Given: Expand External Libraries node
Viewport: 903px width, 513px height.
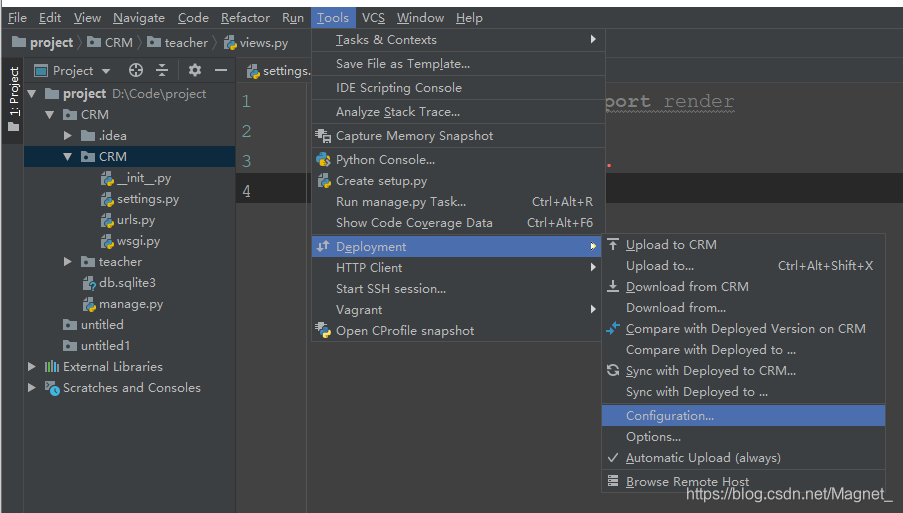Looking at the screenshot, I should (32, 367).
